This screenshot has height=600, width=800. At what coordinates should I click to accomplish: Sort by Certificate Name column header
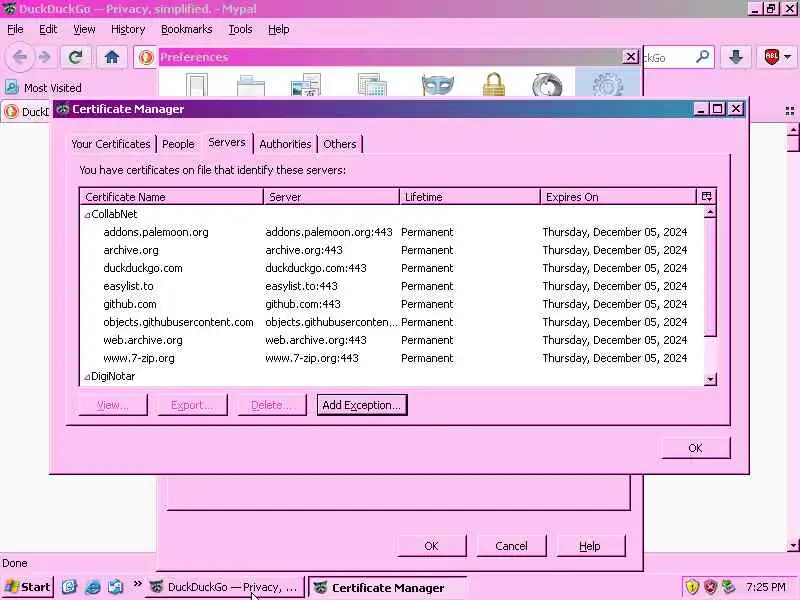pyautogui.click(x=171, y=197)
